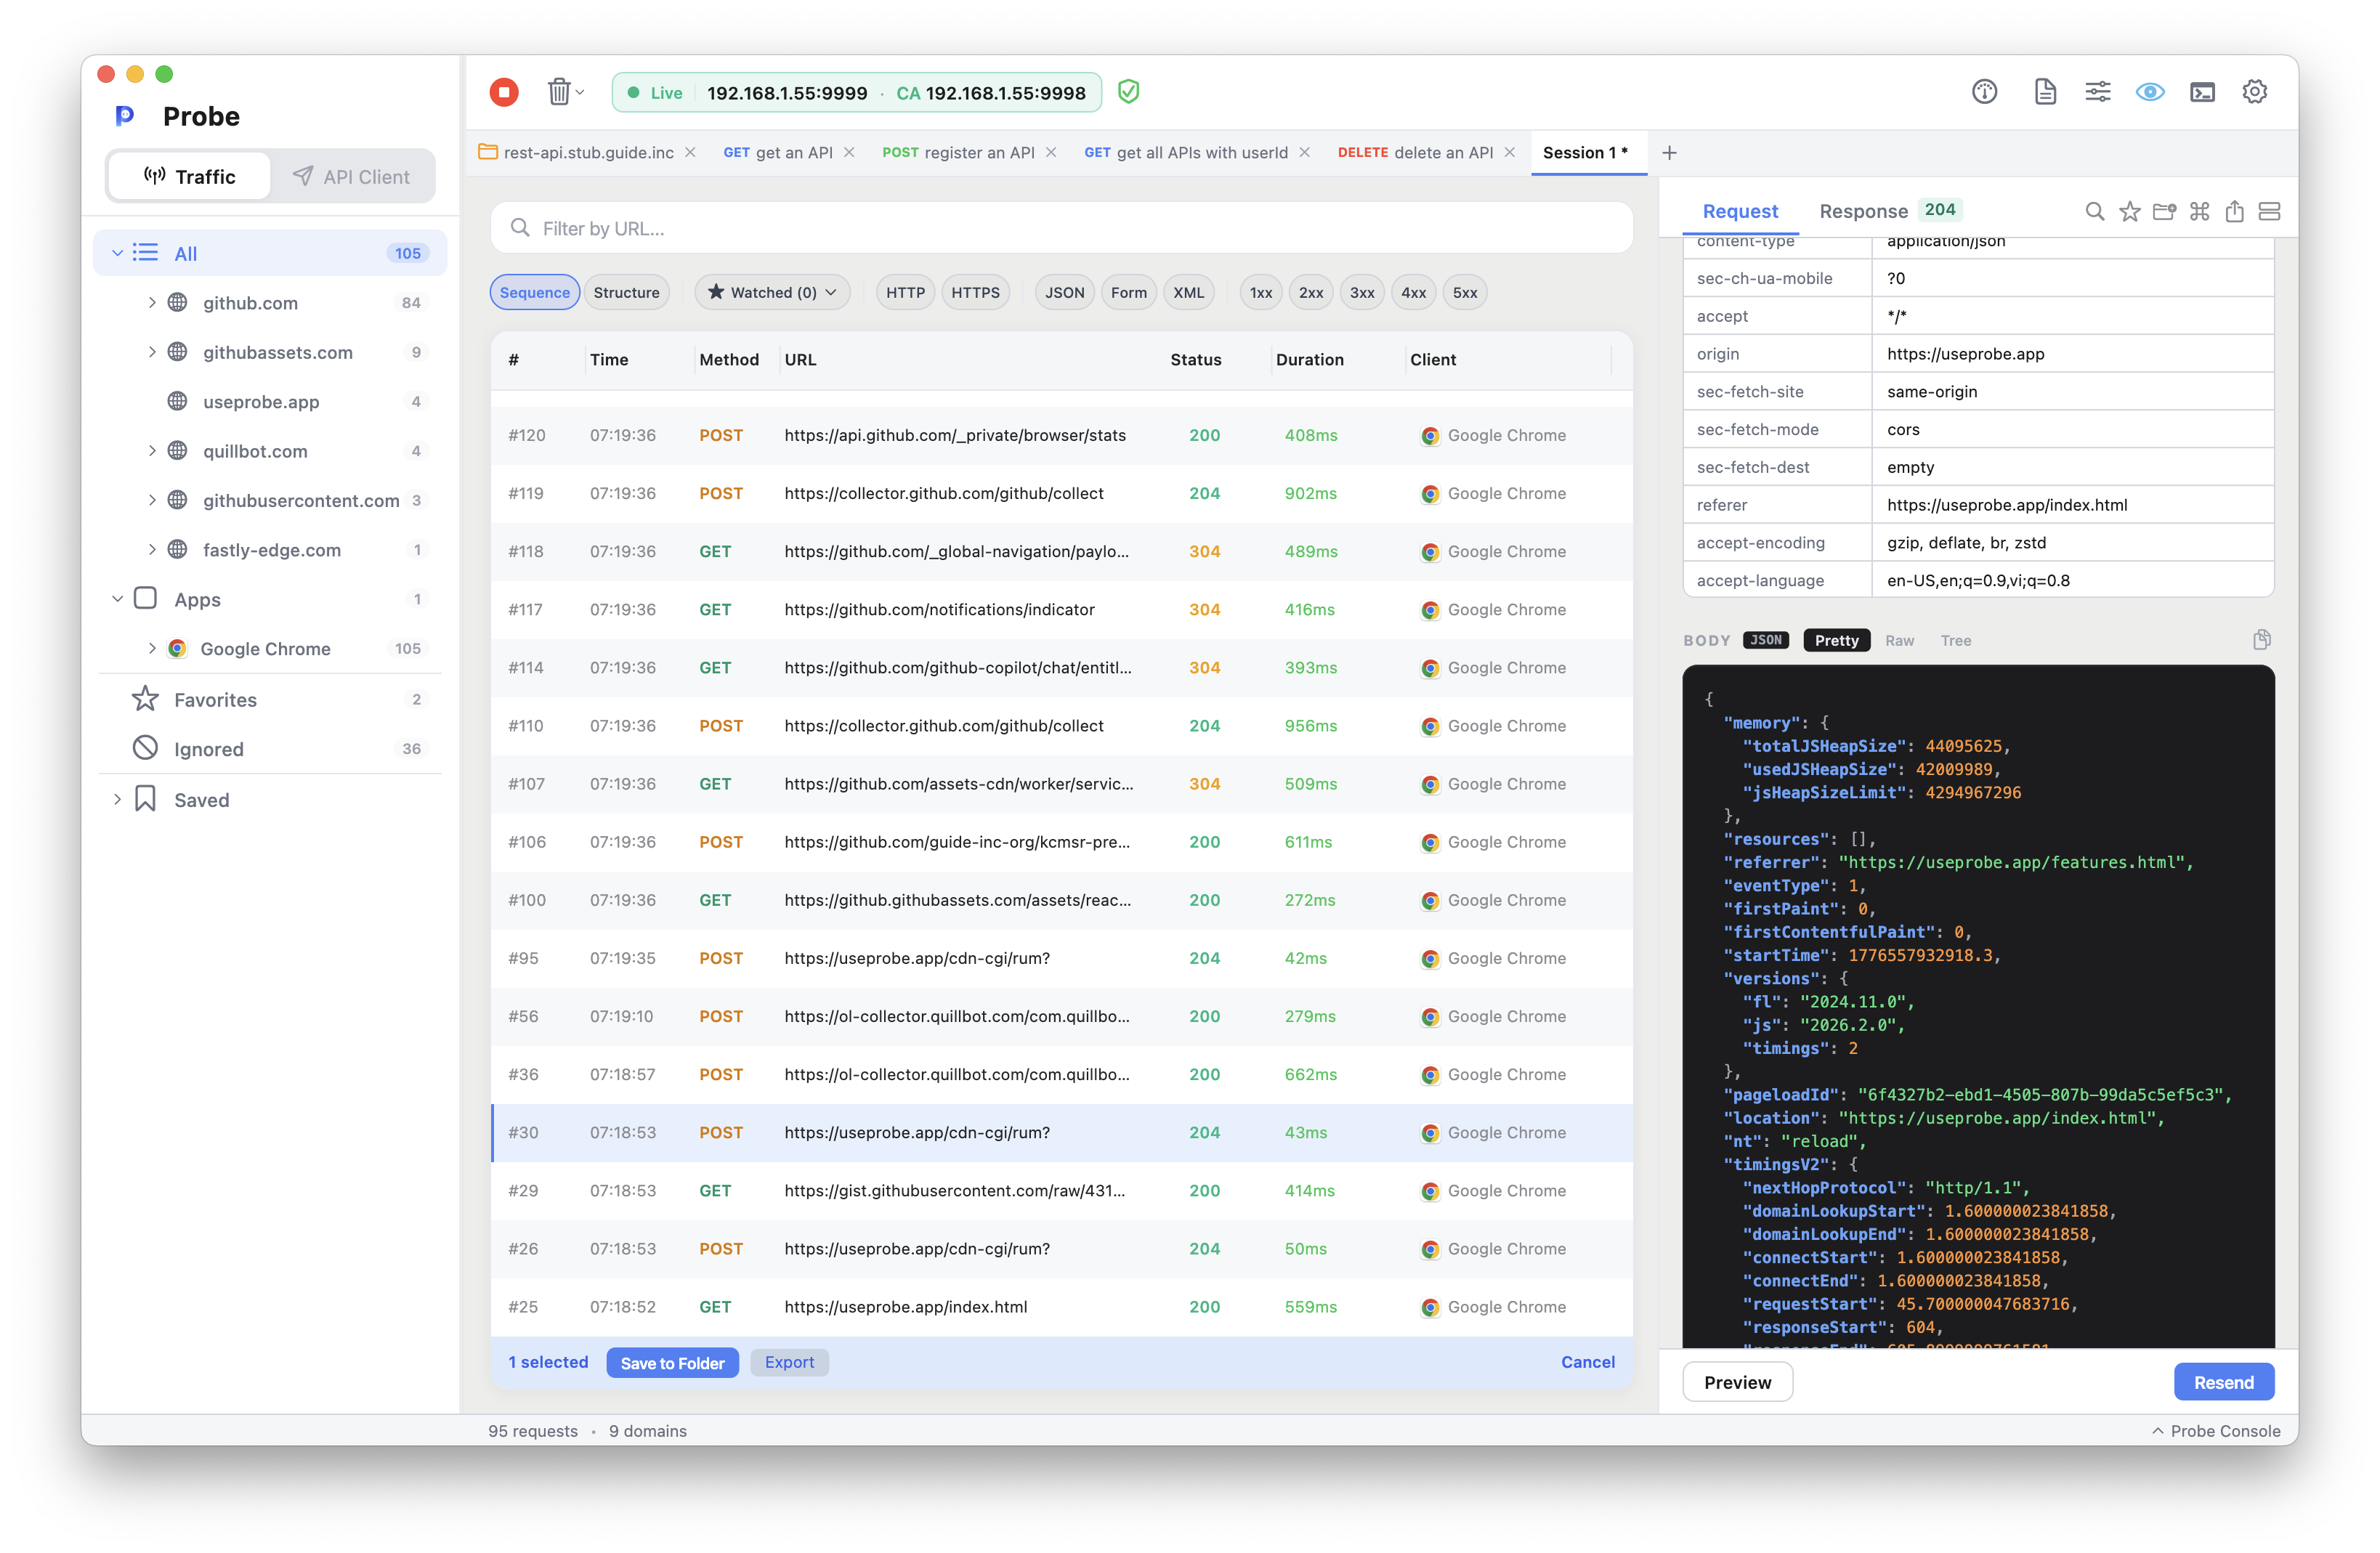Collapse the All traffic tree
Screen dimensions: 2380x1553
click(117, 253)
